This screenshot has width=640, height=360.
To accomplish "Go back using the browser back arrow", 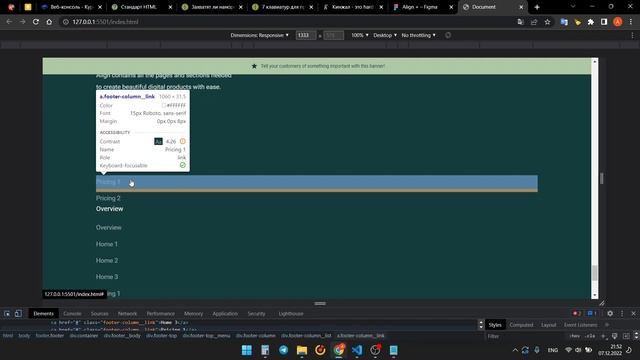I will click(x=9, y=22).
